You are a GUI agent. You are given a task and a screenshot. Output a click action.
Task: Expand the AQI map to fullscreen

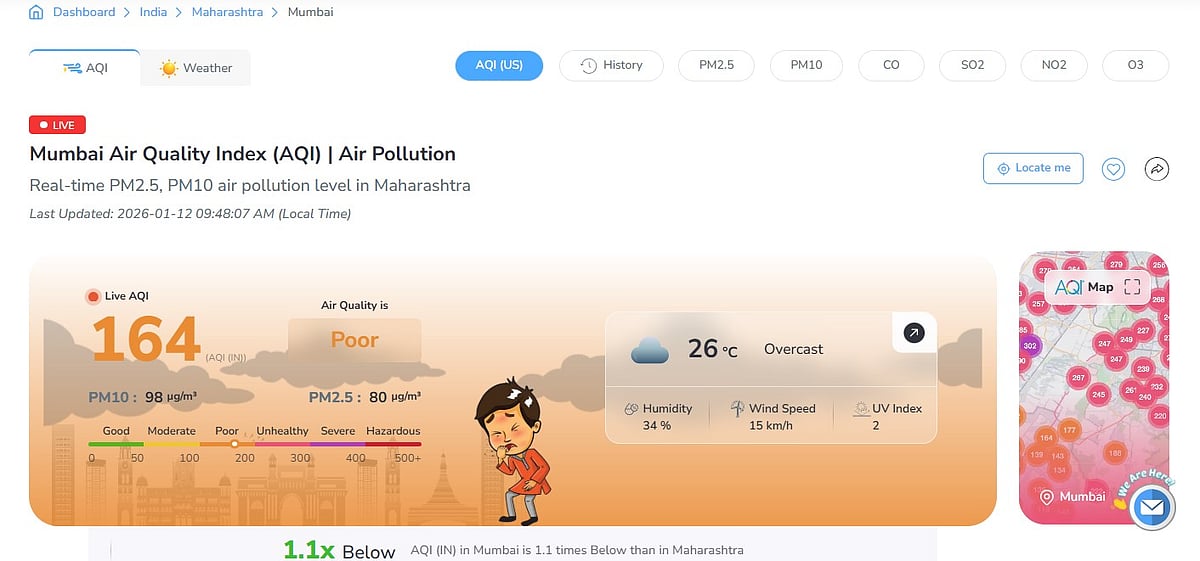pyautogui.click(x=1132, y=287)
